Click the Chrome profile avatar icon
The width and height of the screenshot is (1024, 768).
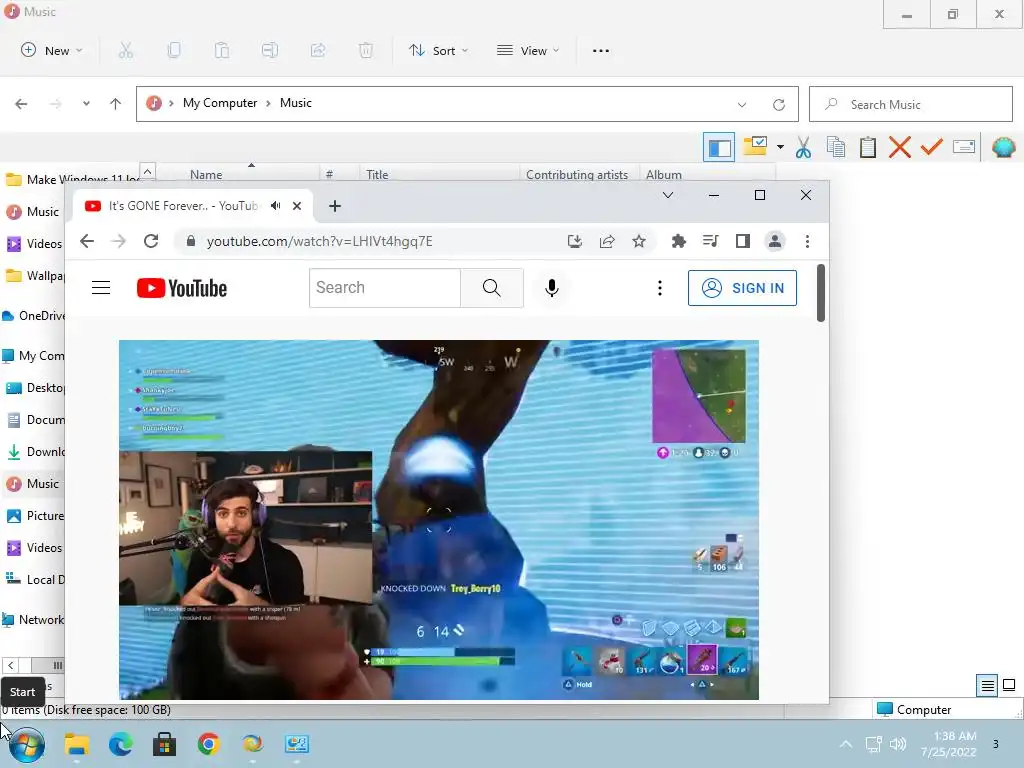(x=775, y=242)
